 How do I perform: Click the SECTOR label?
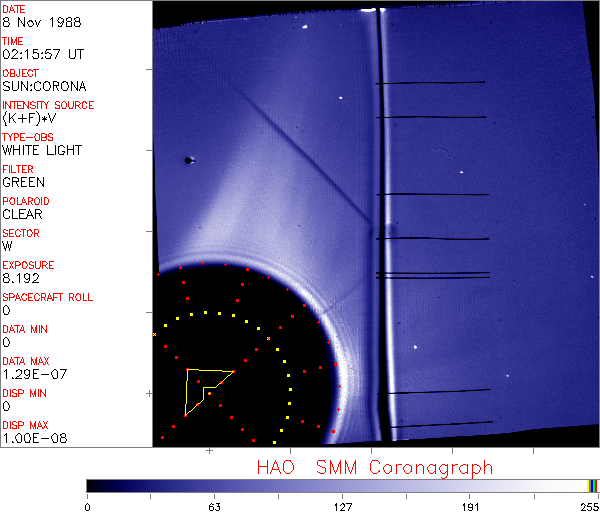21,233
